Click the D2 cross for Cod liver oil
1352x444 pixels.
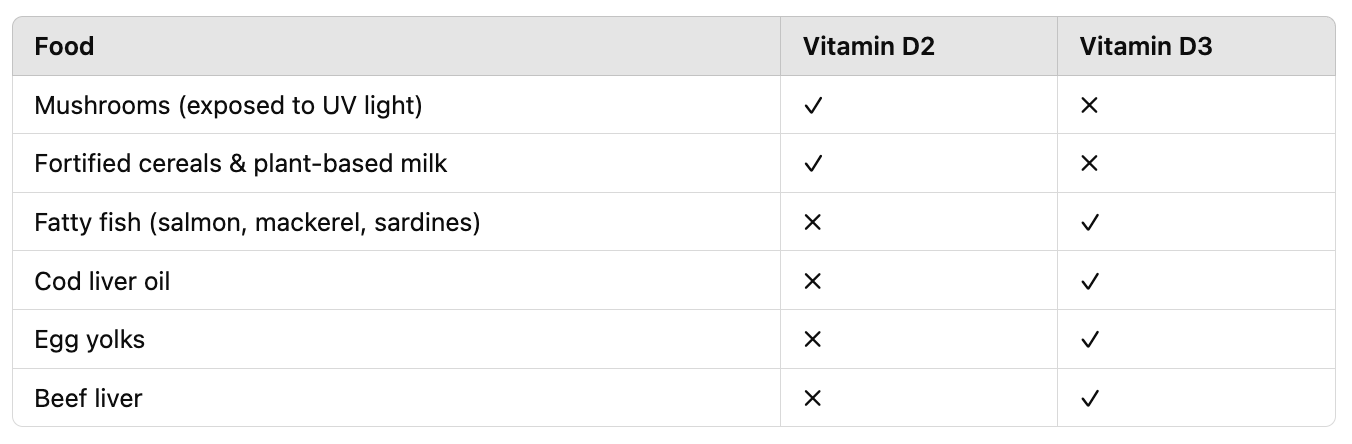pyautogui.click(x=813, y=281)
